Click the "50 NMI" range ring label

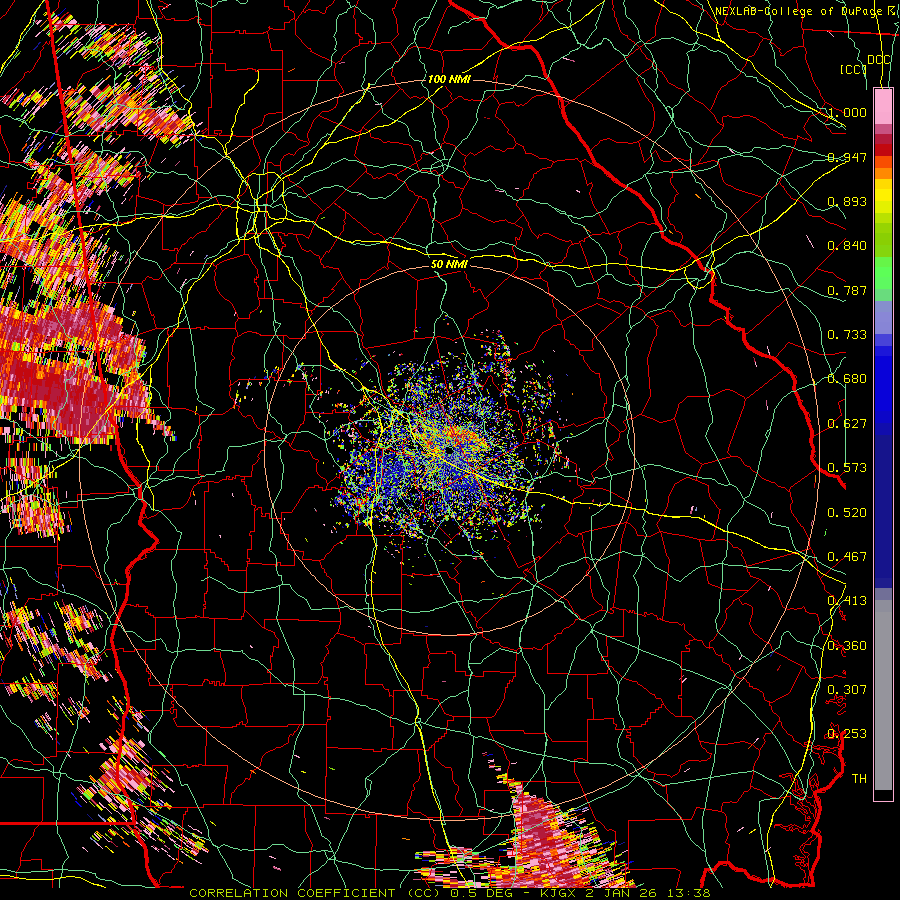coord(449,264)
